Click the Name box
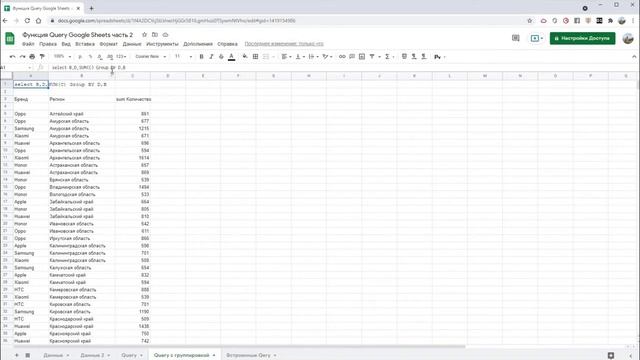The width and height of the screenshot is (640, 360). (x=16, y=67)
